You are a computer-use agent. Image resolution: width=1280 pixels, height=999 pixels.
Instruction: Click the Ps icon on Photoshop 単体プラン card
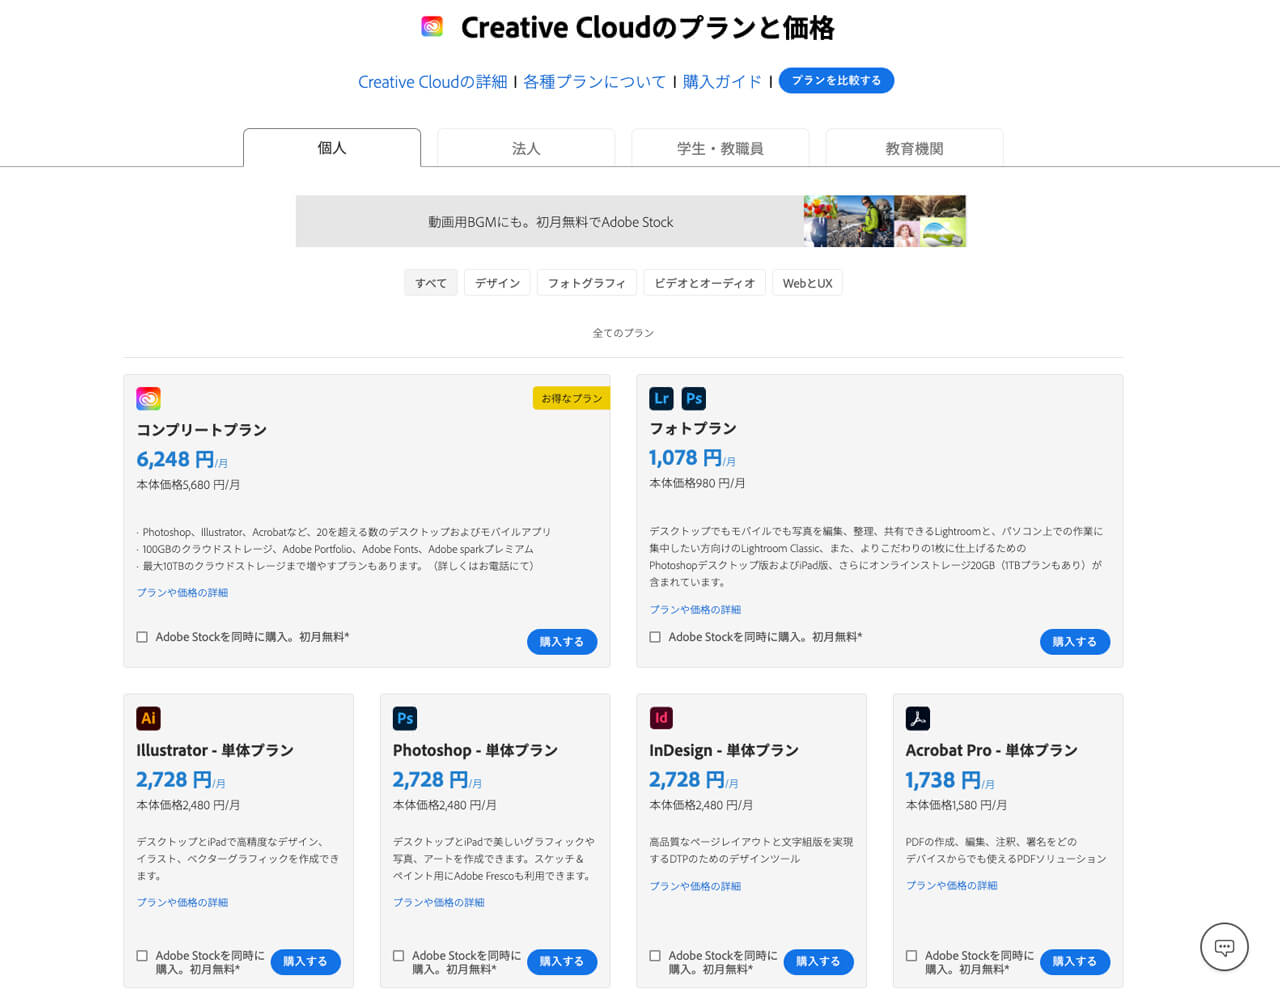405,718
